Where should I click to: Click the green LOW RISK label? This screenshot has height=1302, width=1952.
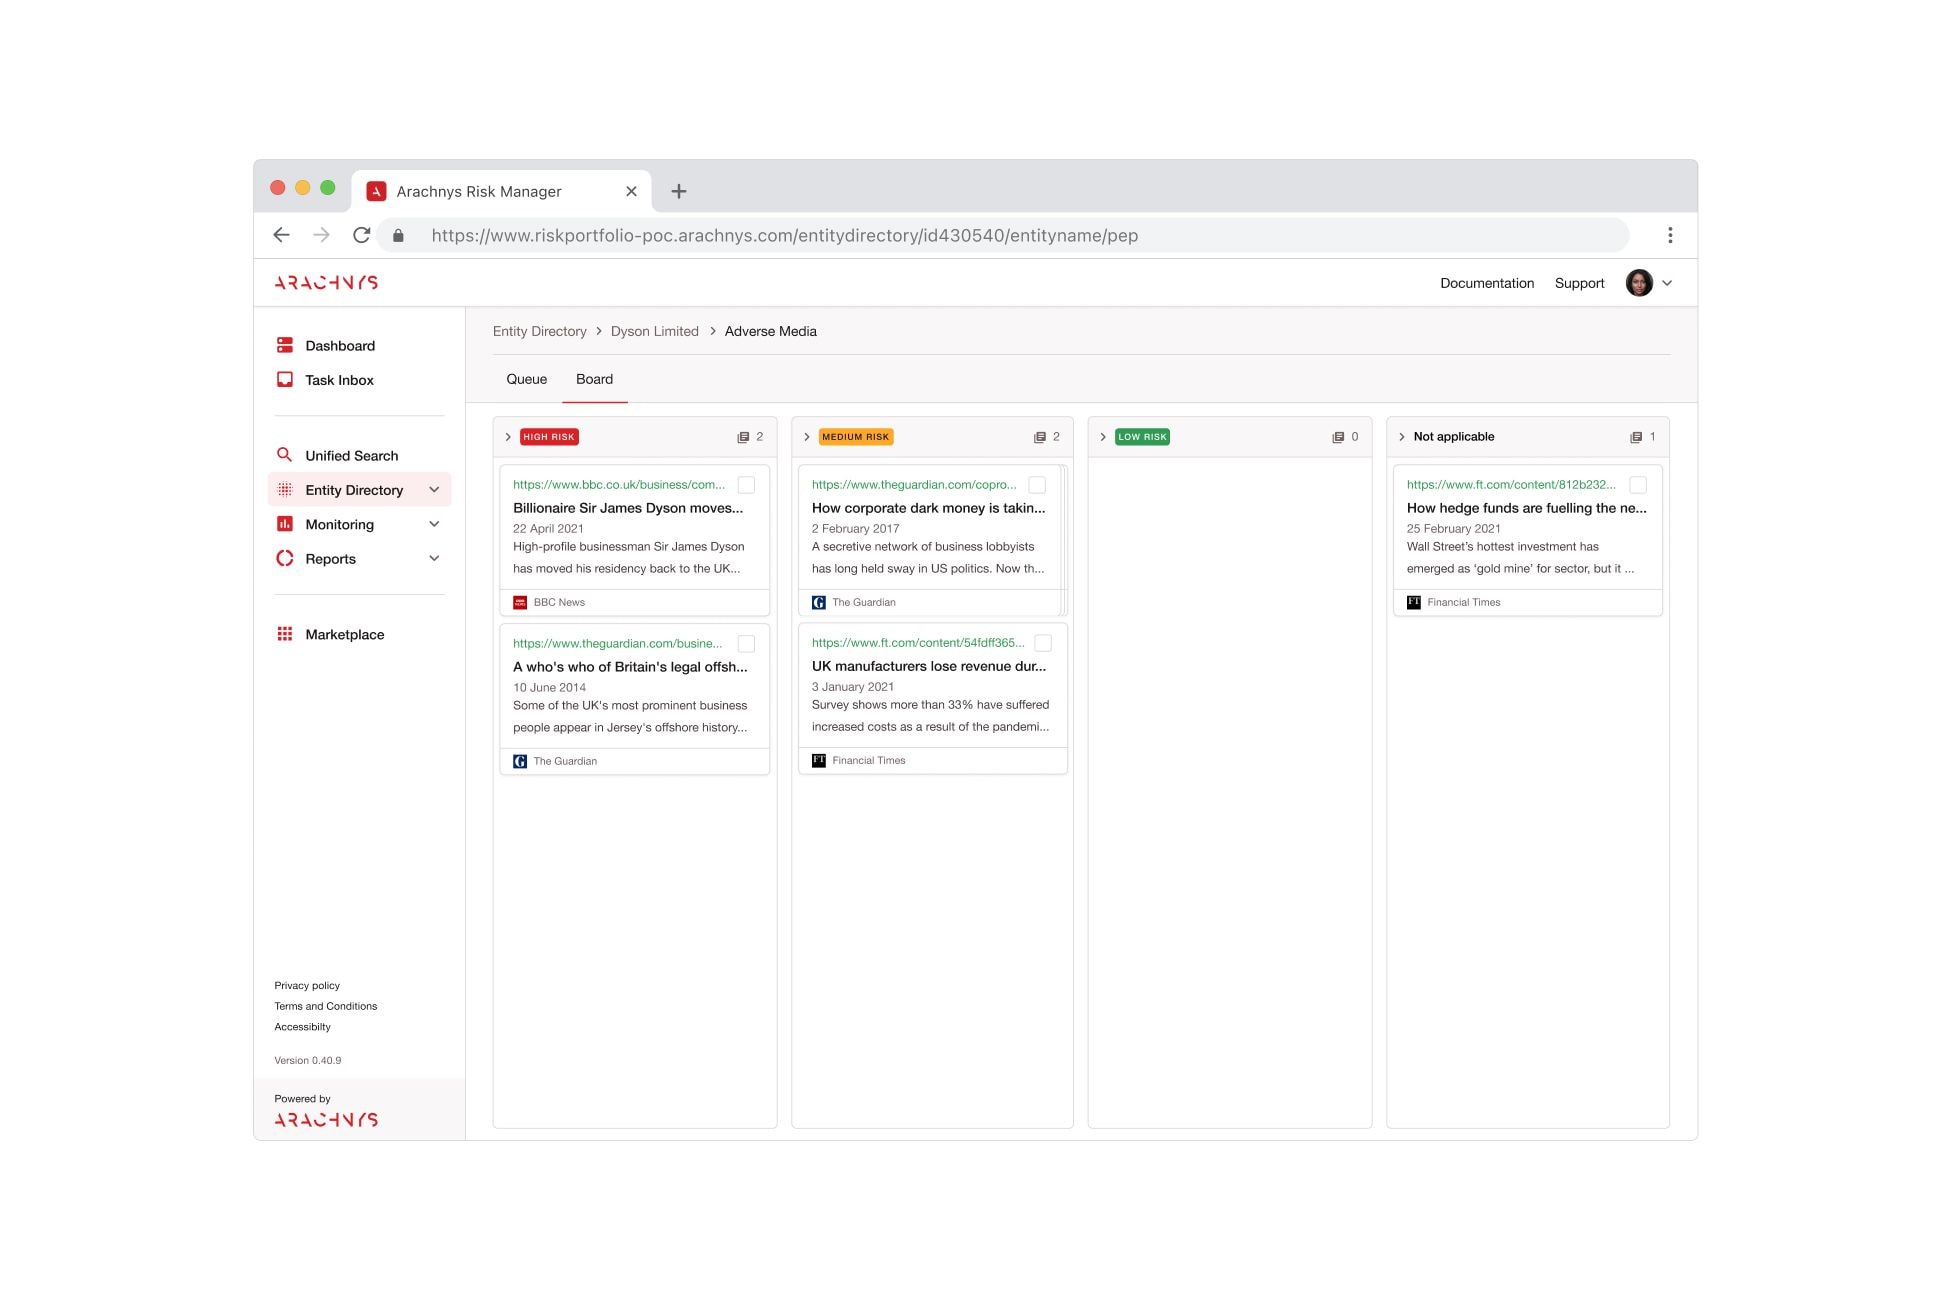click(x=1142, y=437)
